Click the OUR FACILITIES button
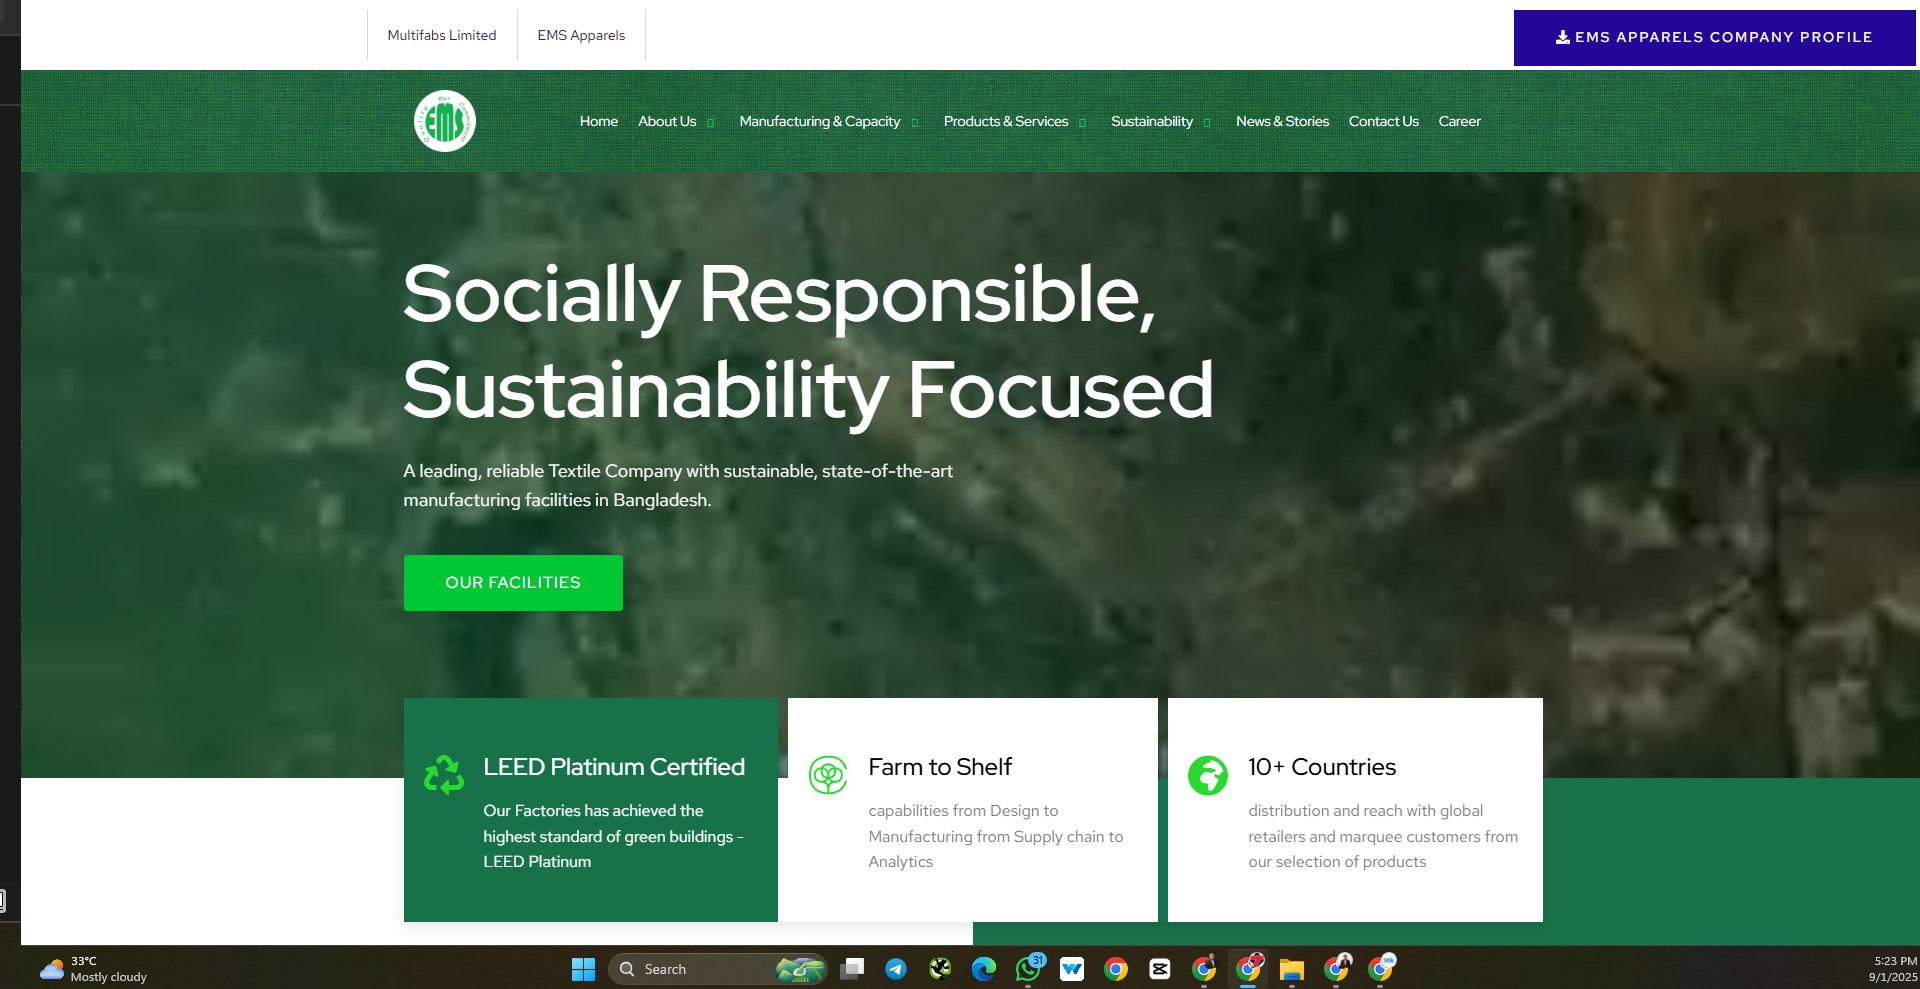Viewport: 1920px width, 989px height. pyautogui.click(x=513, y=582)
